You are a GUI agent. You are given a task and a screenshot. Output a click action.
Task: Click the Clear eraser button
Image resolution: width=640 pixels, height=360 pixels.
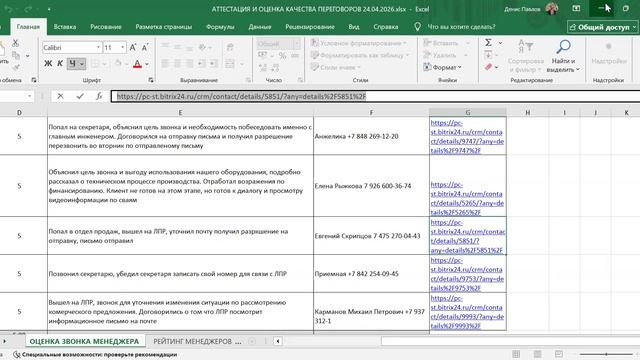point(489,67)
